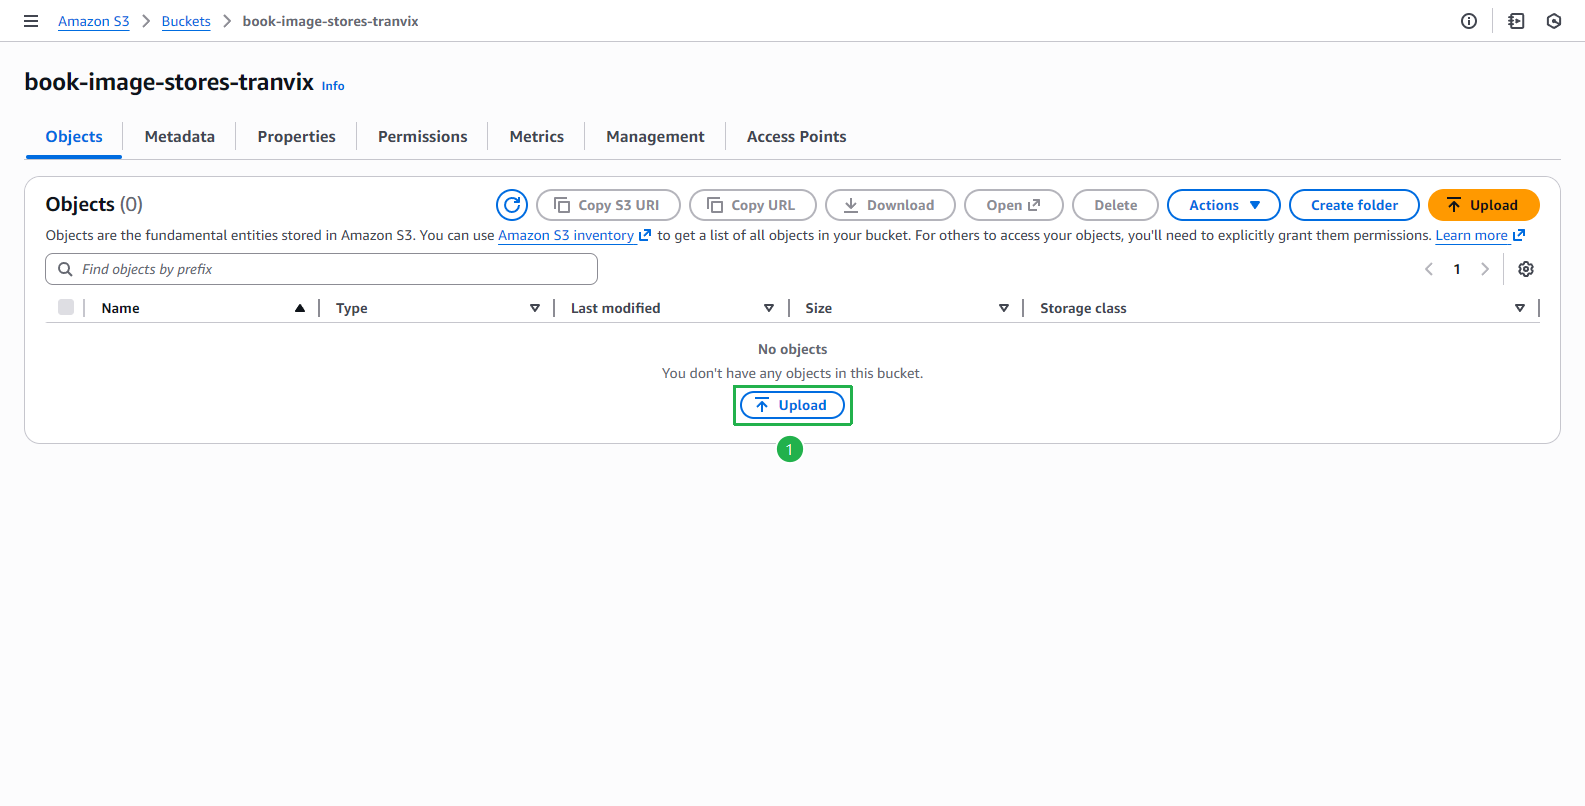Click page number 1 in pagination

click(1457, 269)
